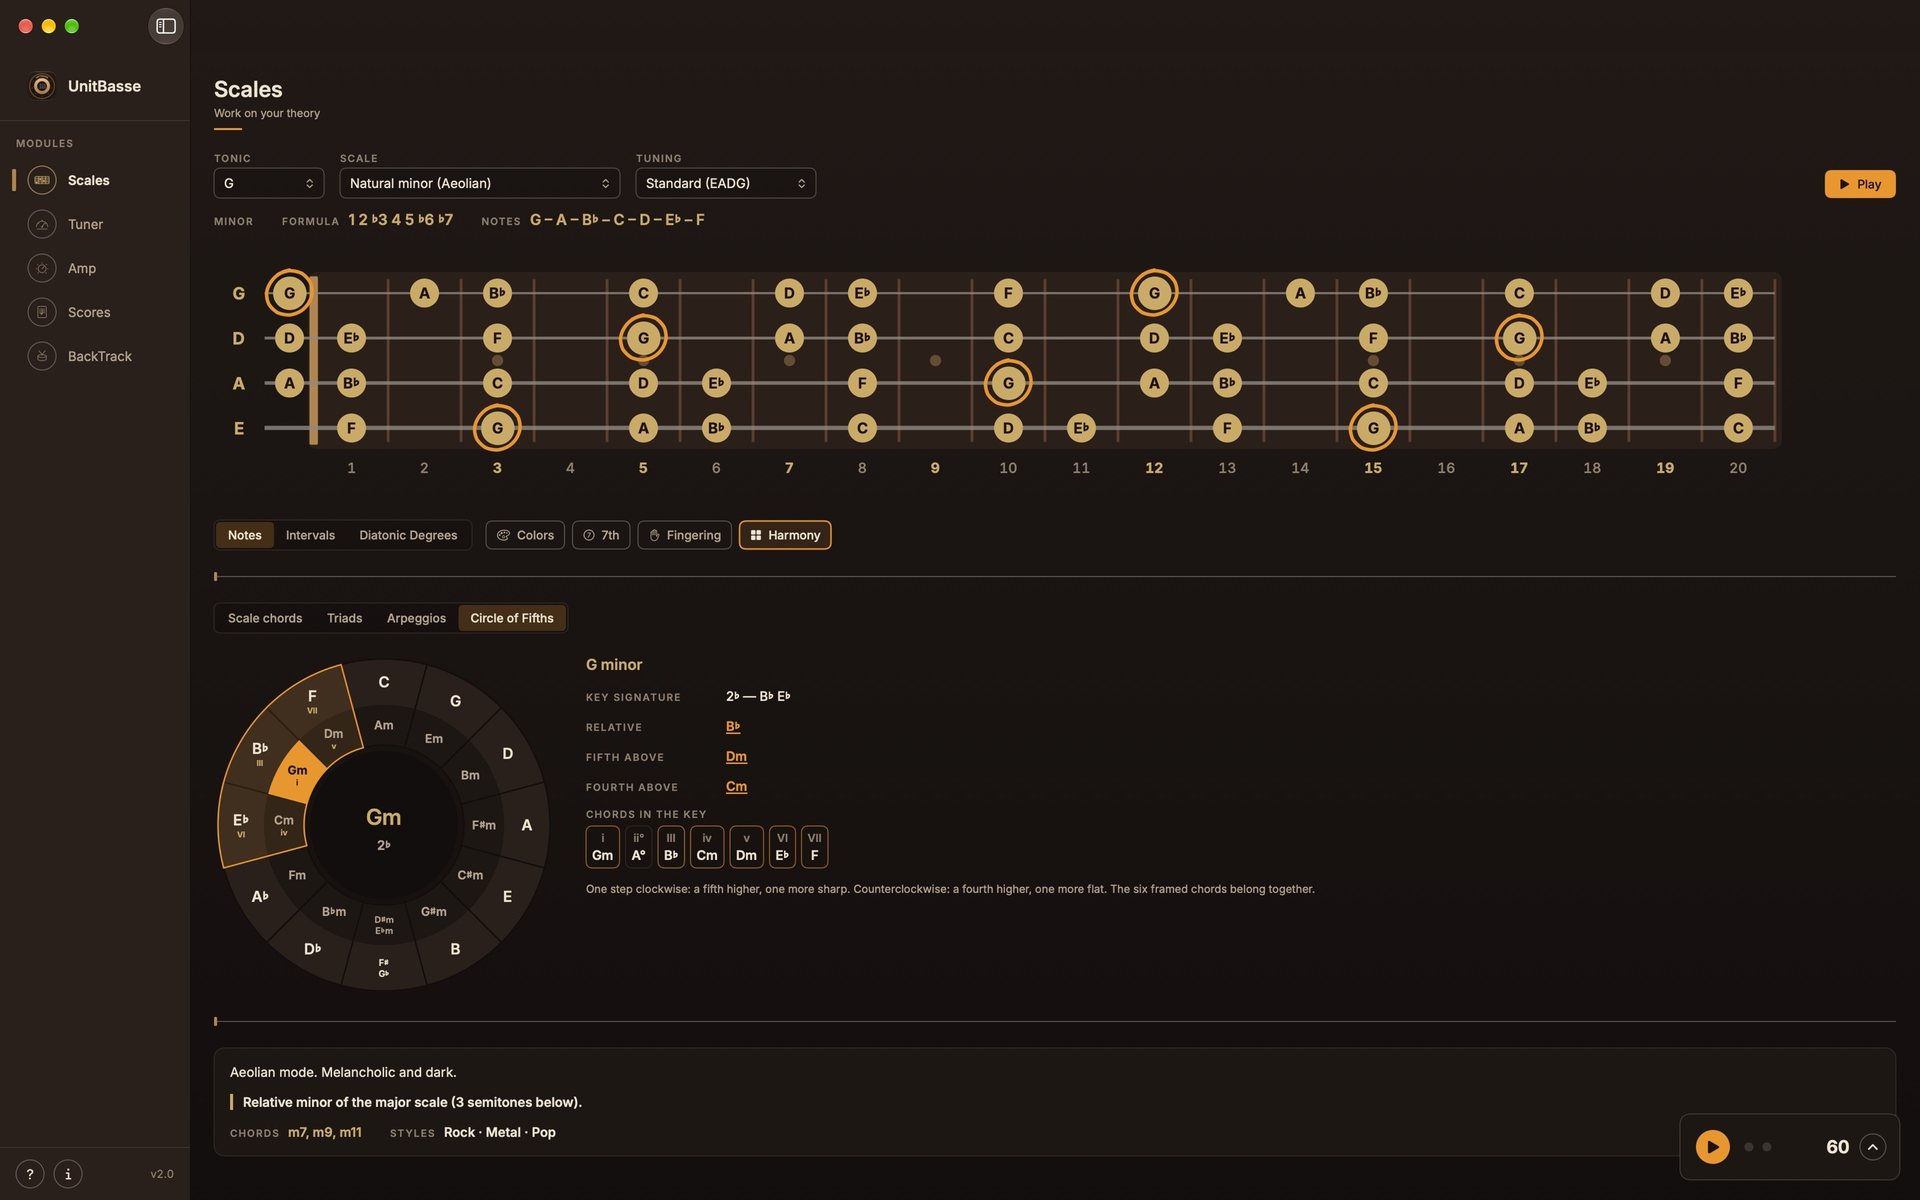
Task: Open the Scale dropdown Natural minor
Action: pyautogui.click(x=479, y=183)
